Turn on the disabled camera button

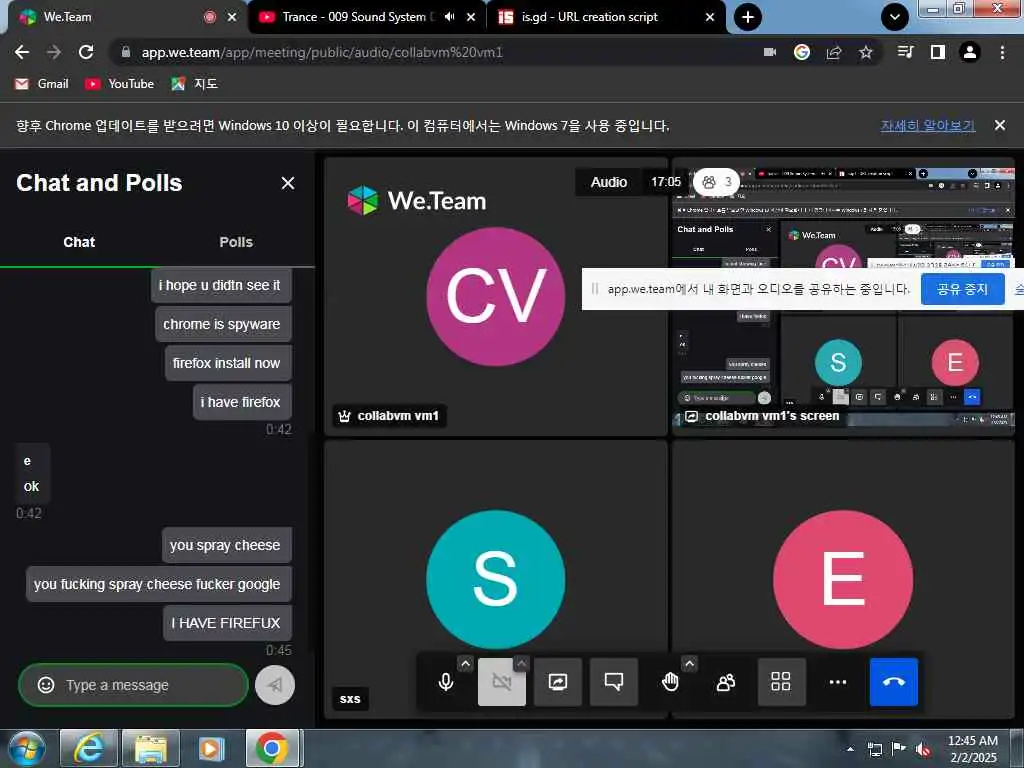pyautogui.click(x=501, y=682)
